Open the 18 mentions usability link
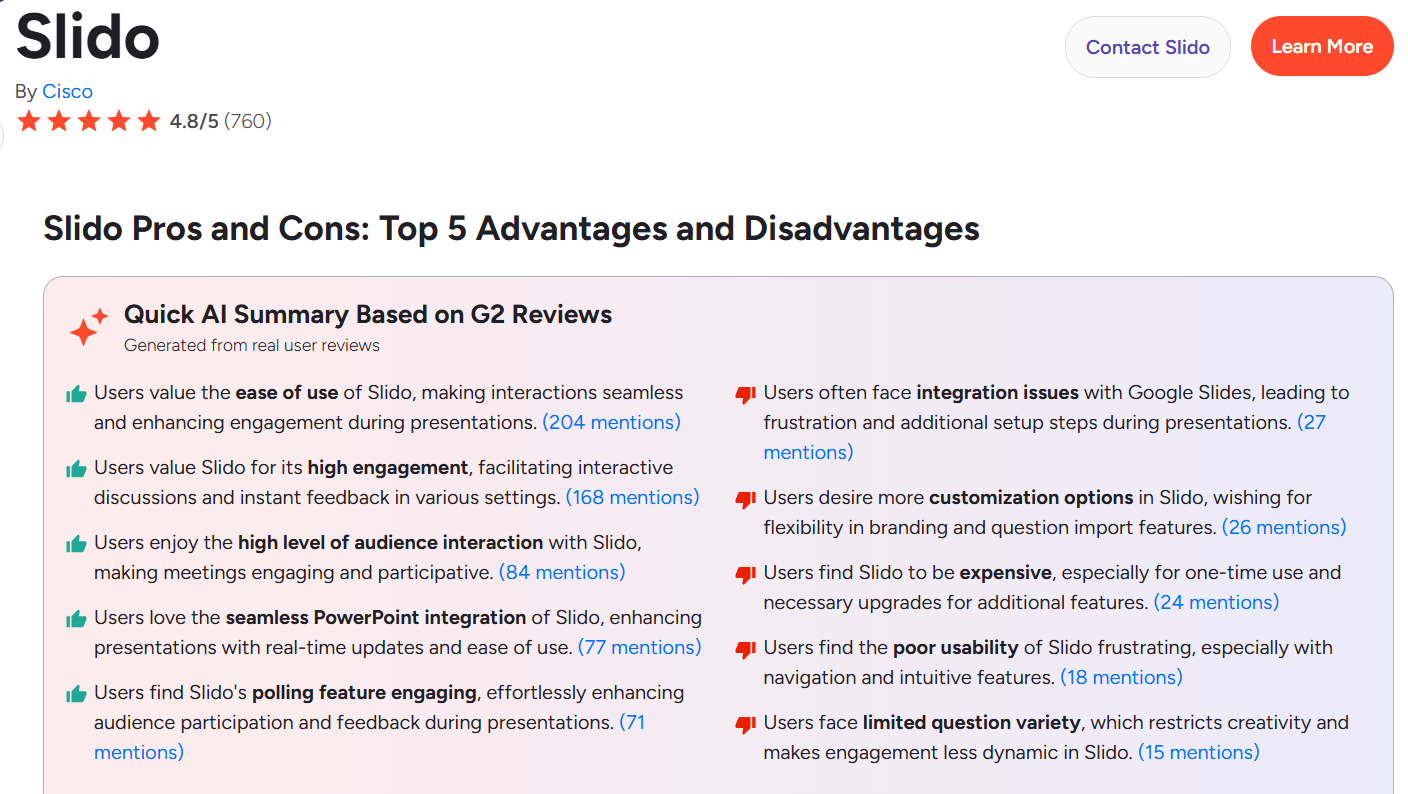Viewport: 1408px width, 794px height. click(1121, 677)
